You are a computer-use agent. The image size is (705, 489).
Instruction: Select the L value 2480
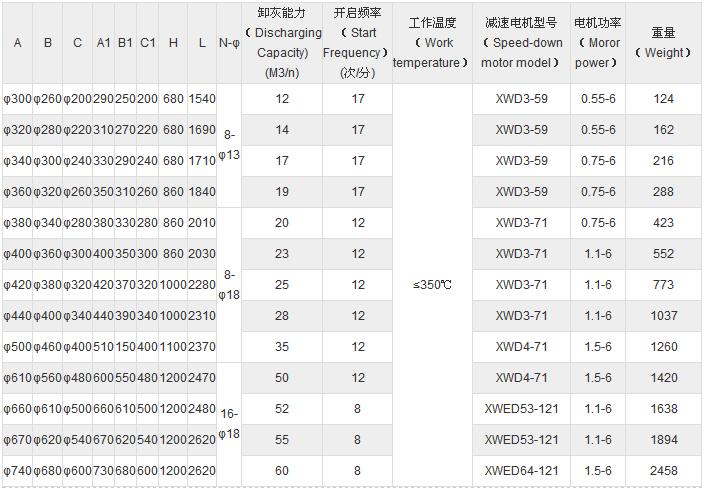click(x=202, y=409)
